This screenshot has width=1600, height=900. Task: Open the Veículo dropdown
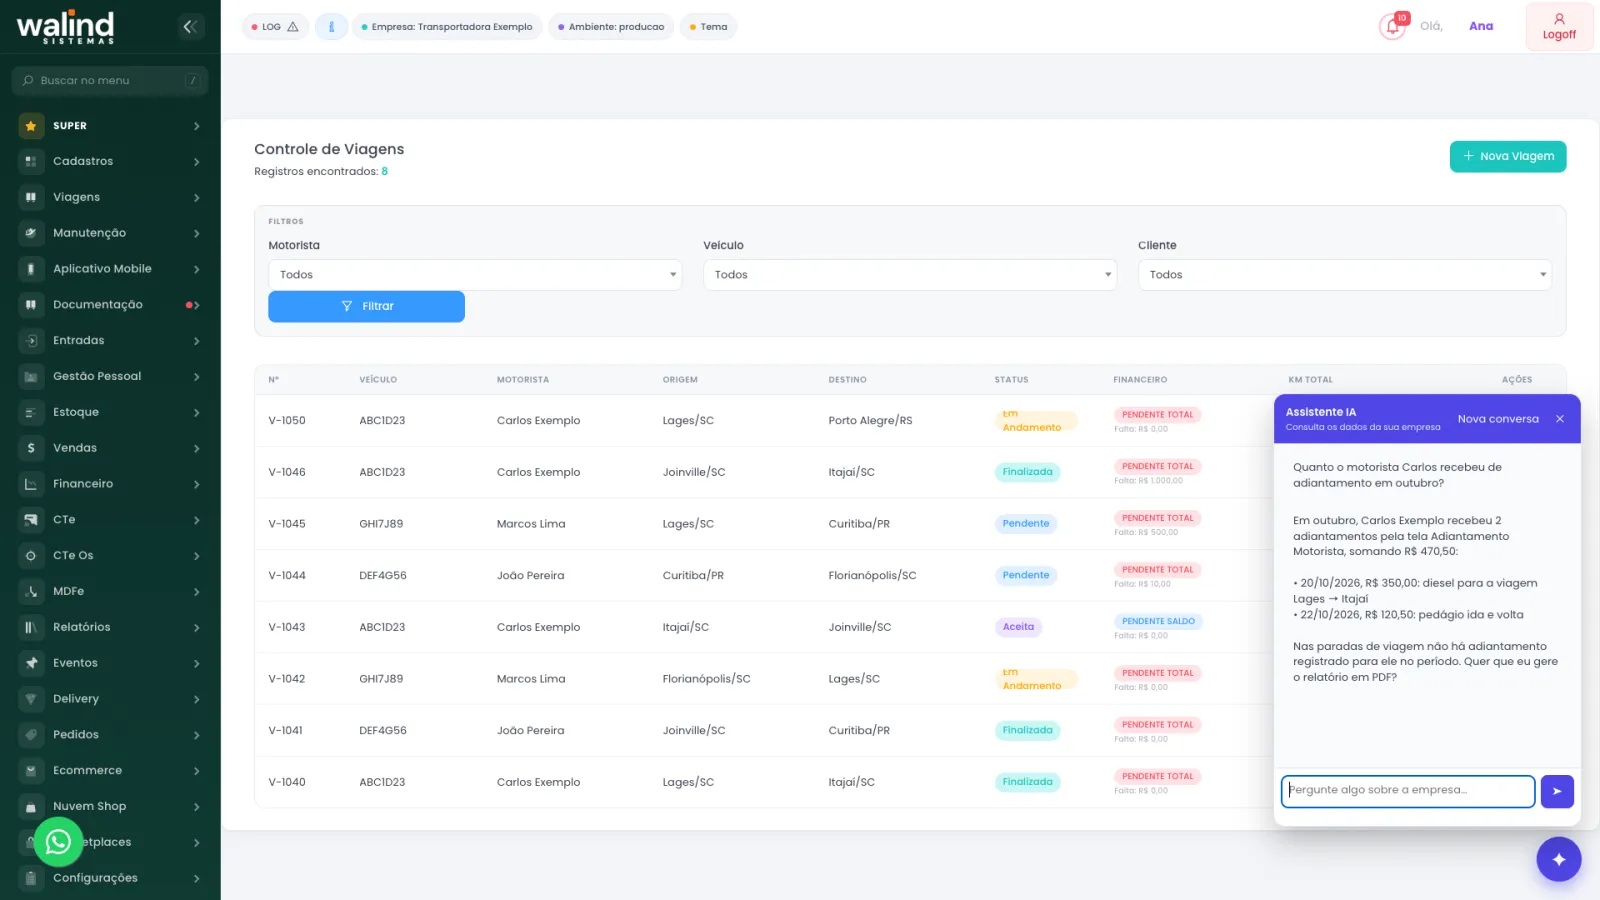coord(910,275)
